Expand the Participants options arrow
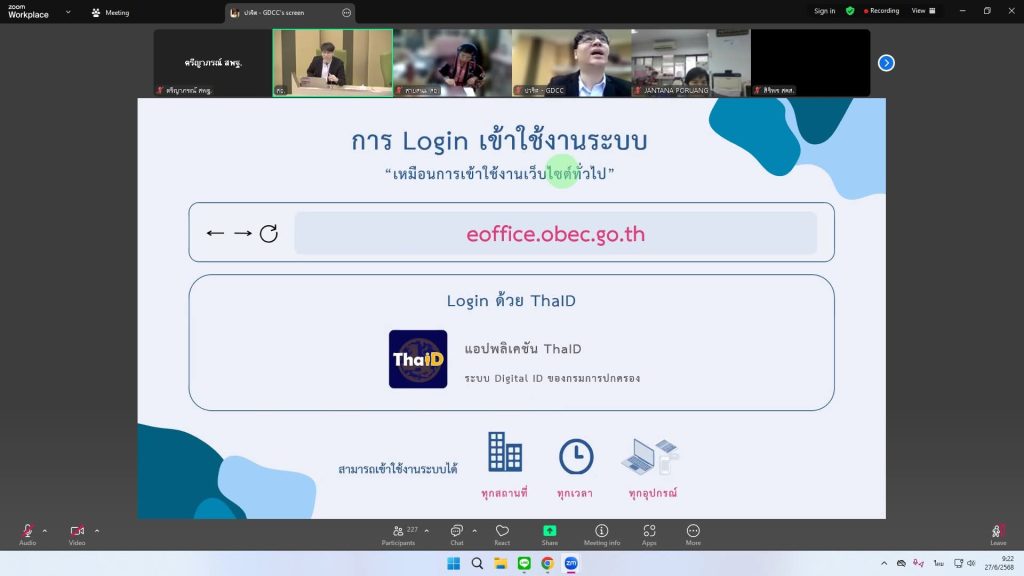 coord(426,531)
